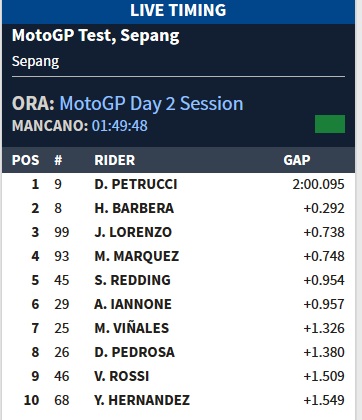Image resolution: width=362 pixels, height=420 pixels.
Task: Select rider D. PETRUCCI row
Action: click(178, 184)
